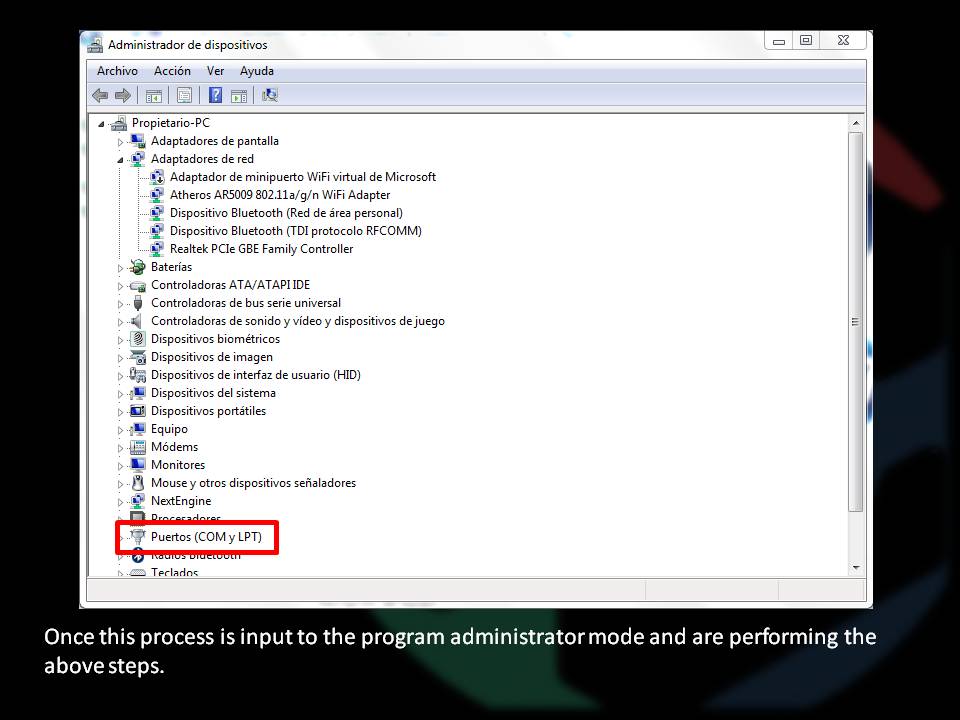Expand Dispositivos de imagen node
960x720 pixels.
[x=120, y=358]
